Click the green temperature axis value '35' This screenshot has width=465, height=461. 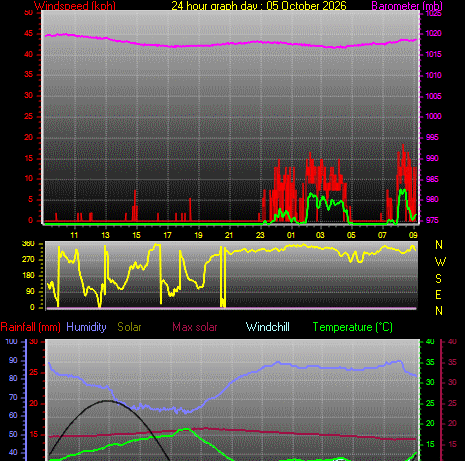click(430, 362)
